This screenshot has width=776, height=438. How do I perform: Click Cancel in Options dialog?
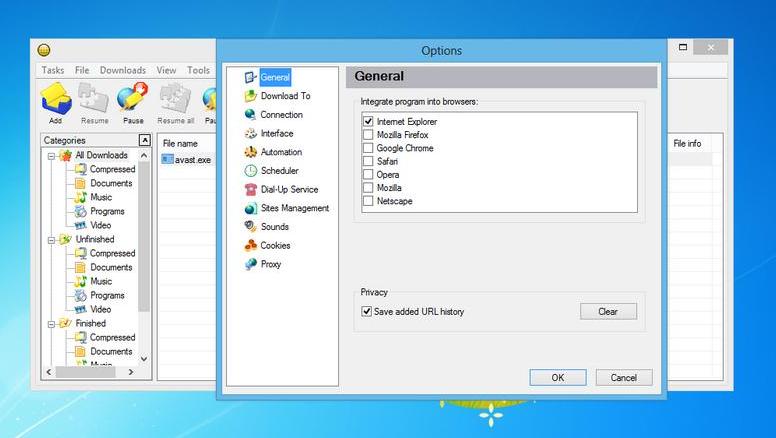point(624,378)
